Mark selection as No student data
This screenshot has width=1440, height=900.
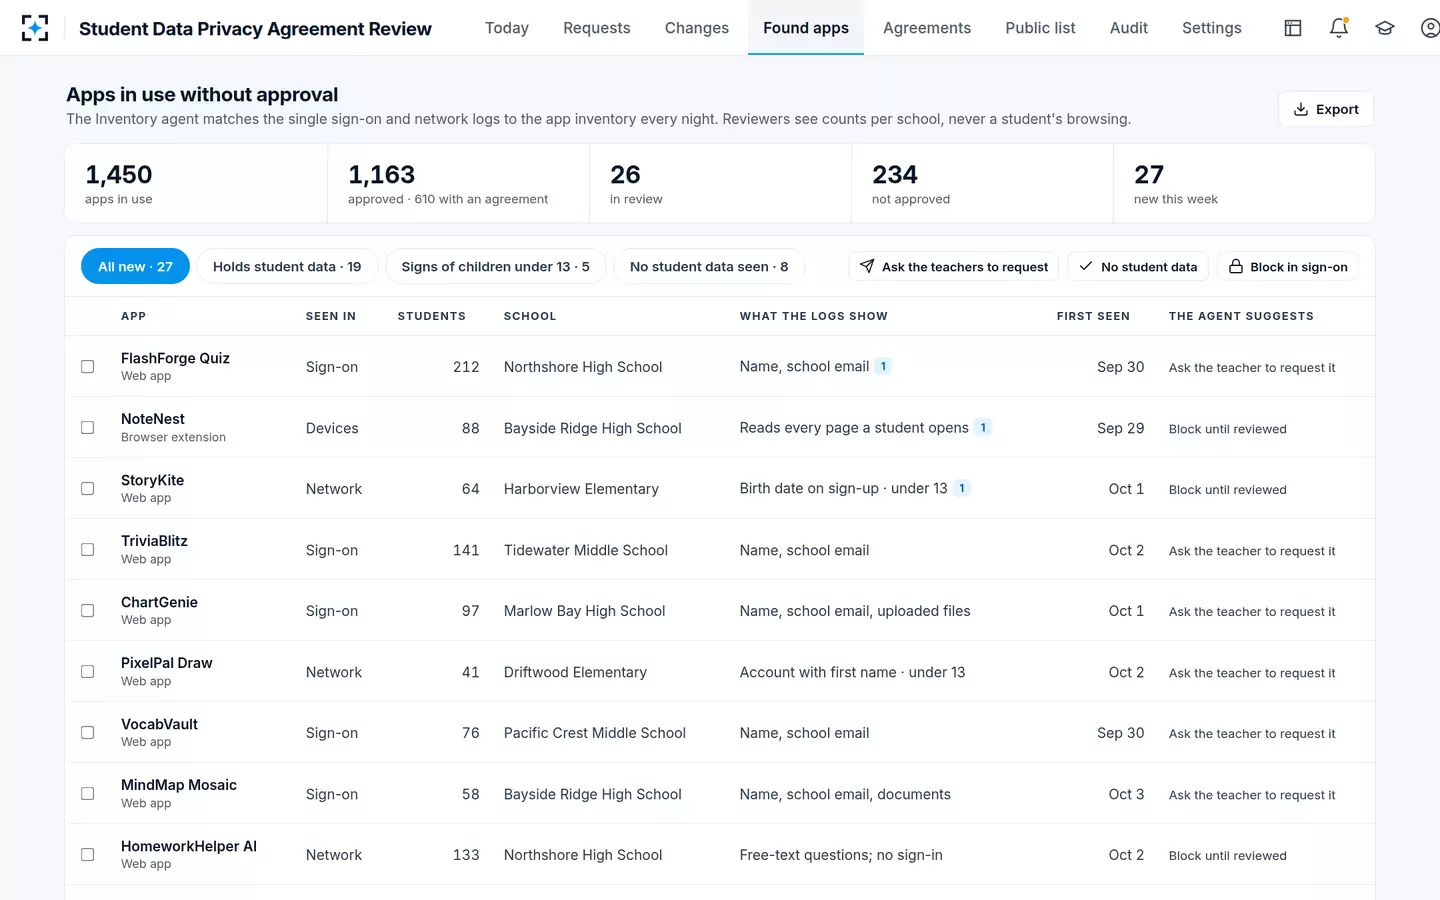(x=1138, y=267)
